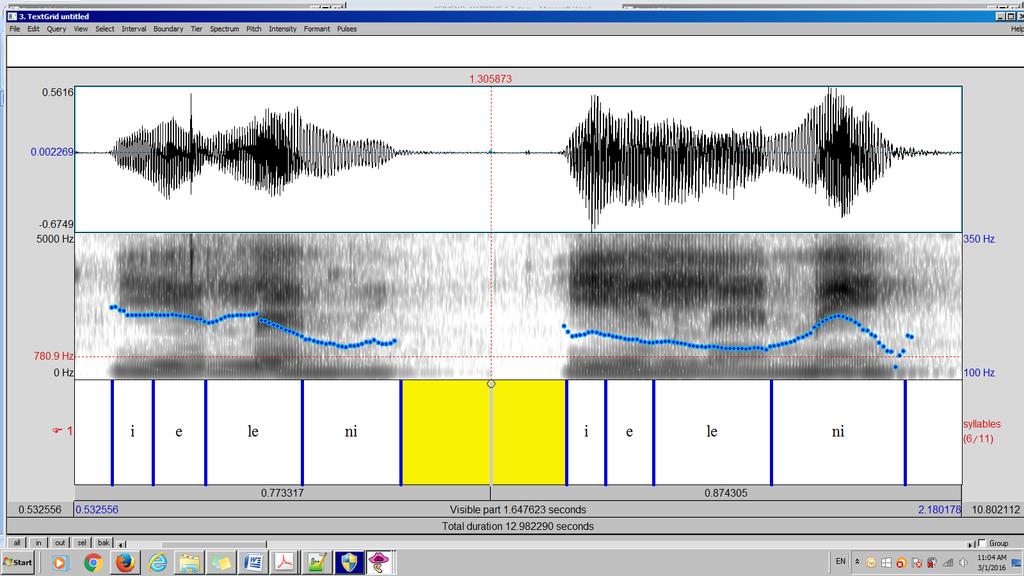Play the 0.773317 seconds segment bar
Screen dimensions: 1024x576
(x=282, y=493)
